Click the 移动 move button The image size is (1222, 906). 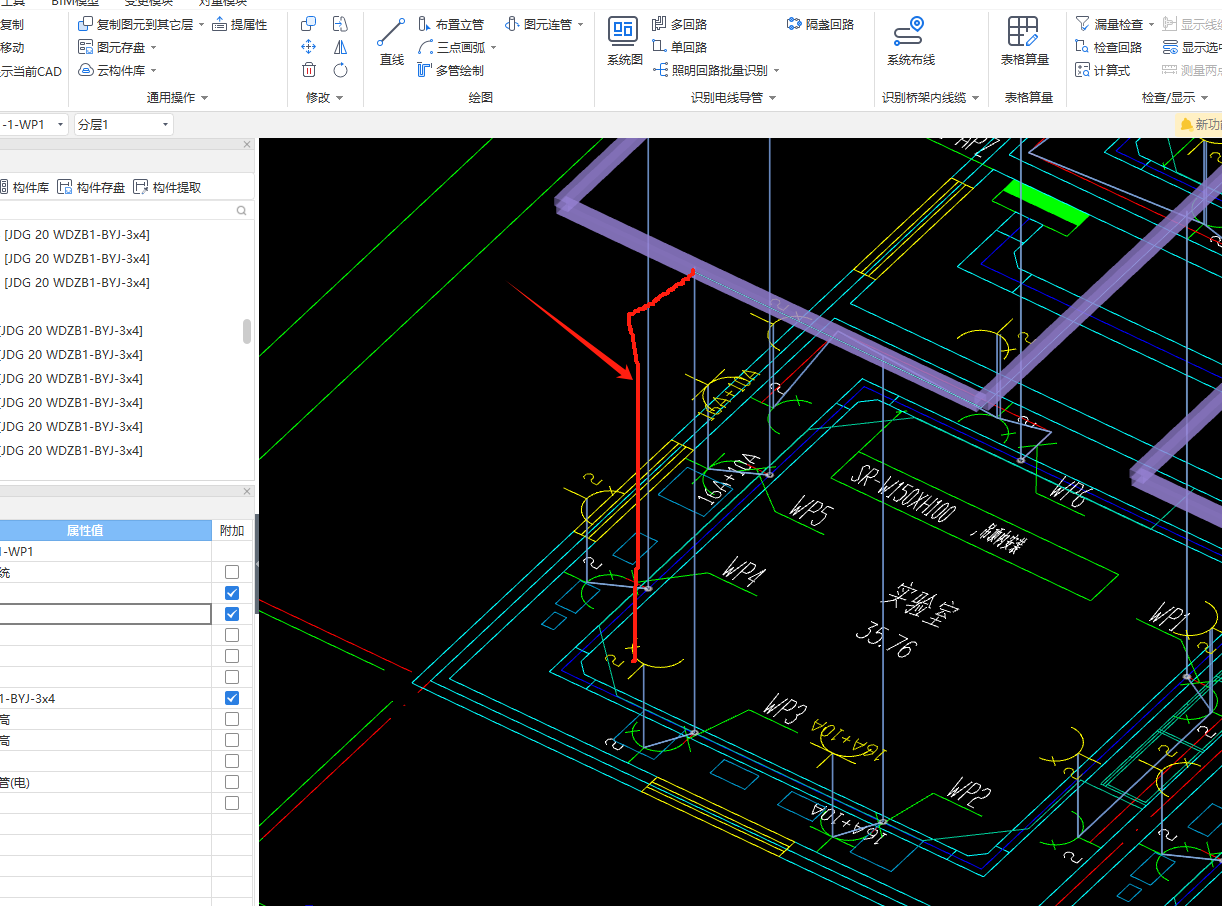coord(12,47)
